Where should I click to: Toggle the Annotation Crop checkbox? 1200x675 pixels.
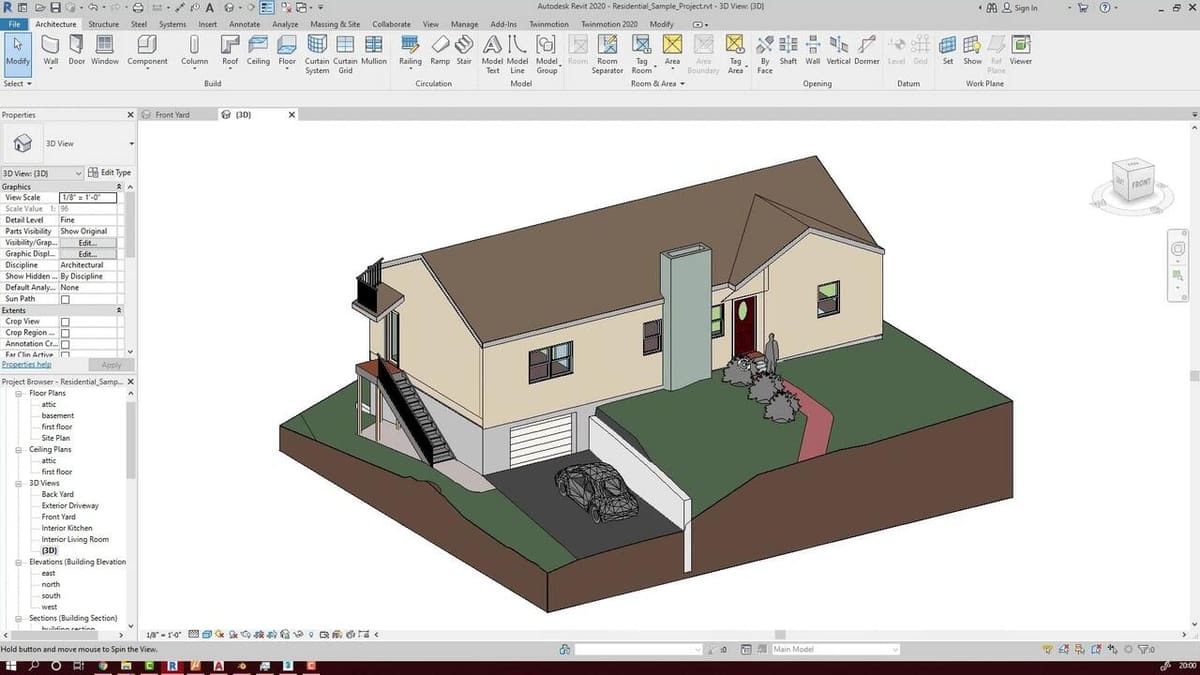65,344
